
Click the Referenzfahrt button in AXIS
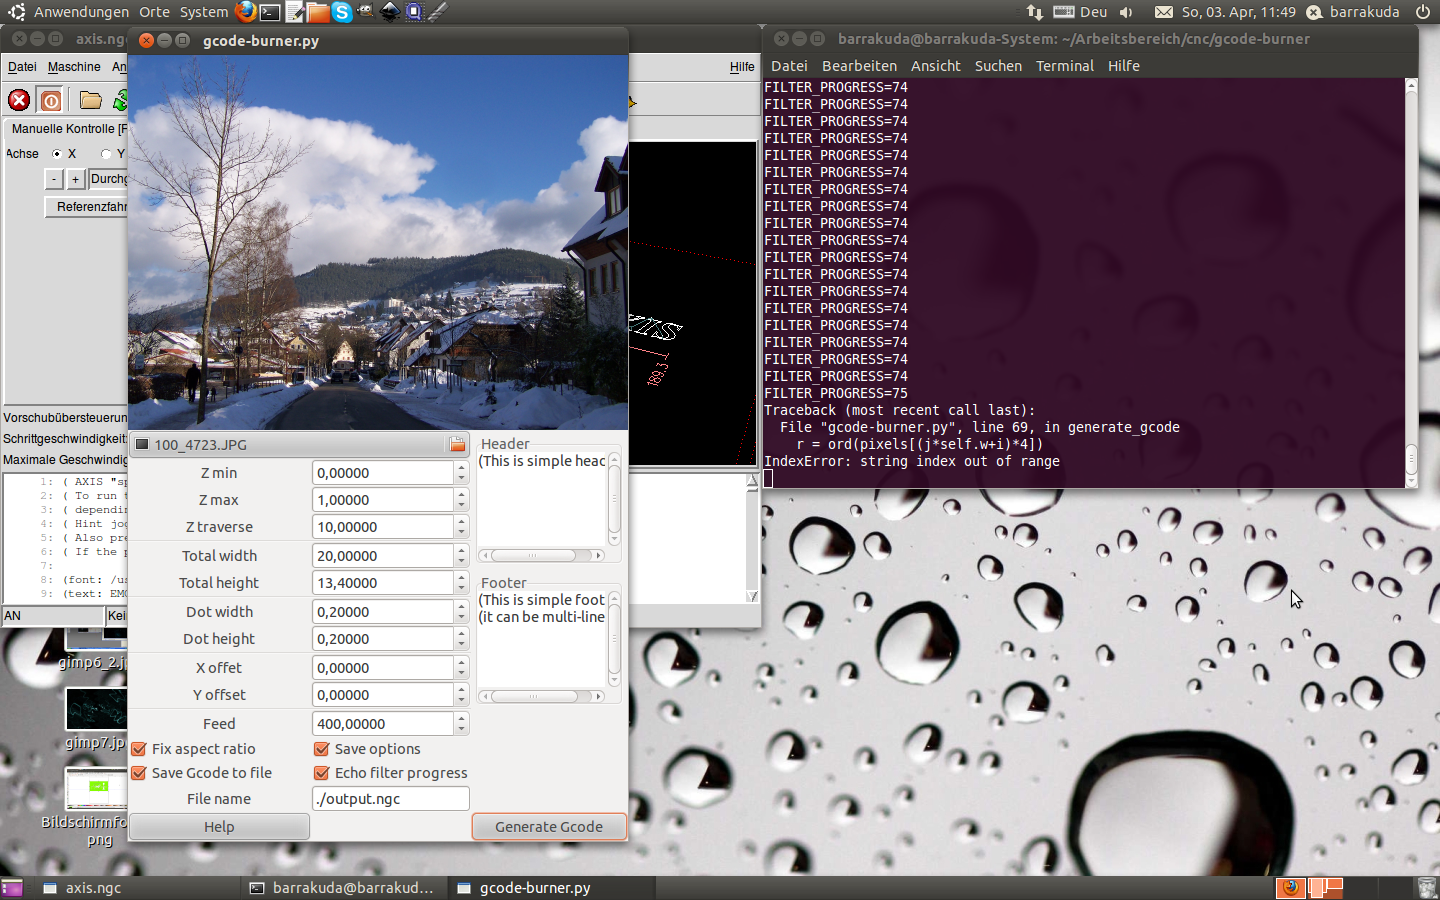pos(87,207)
